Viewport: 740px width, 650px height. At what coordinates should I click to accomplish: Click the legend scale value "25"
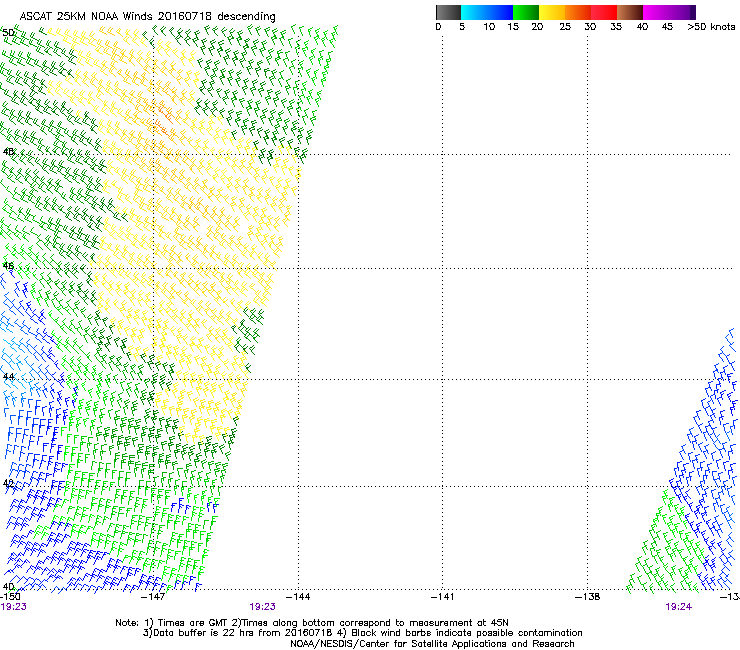(565, 27)
